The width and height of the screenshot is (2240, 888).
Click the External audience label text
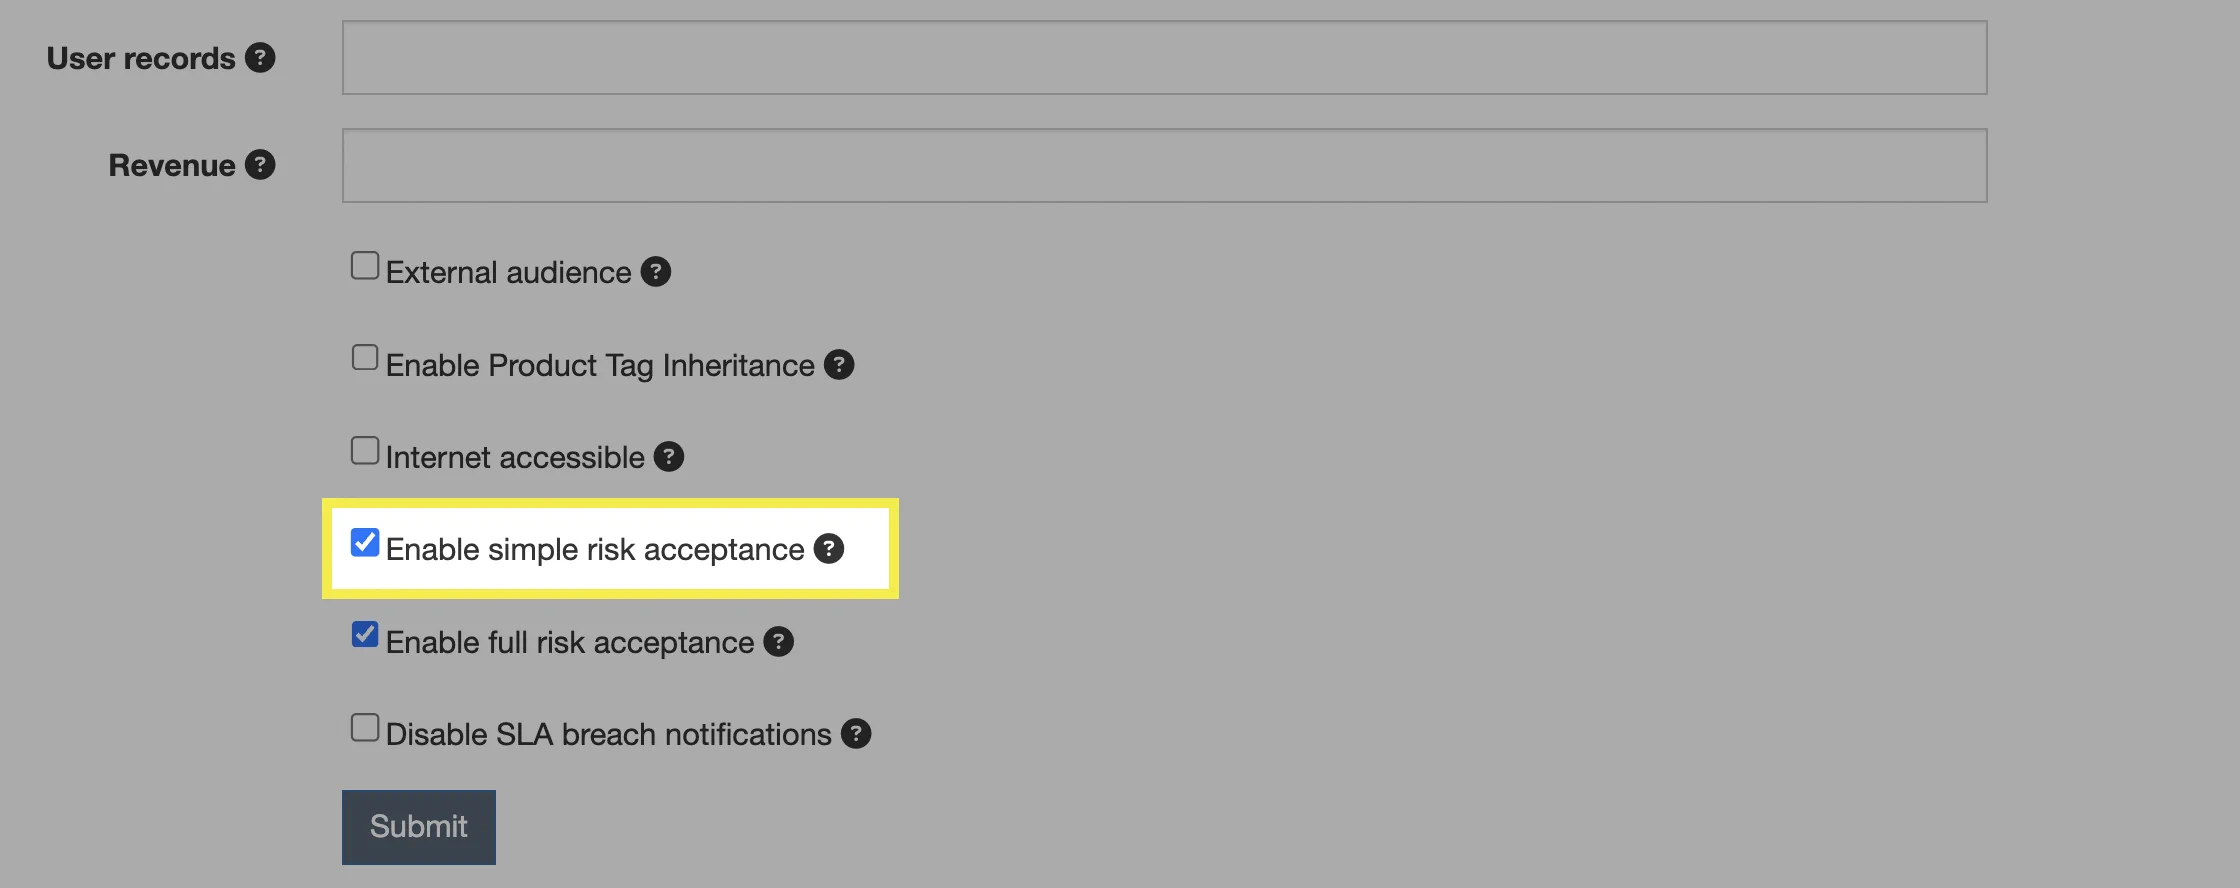(508, 273)
